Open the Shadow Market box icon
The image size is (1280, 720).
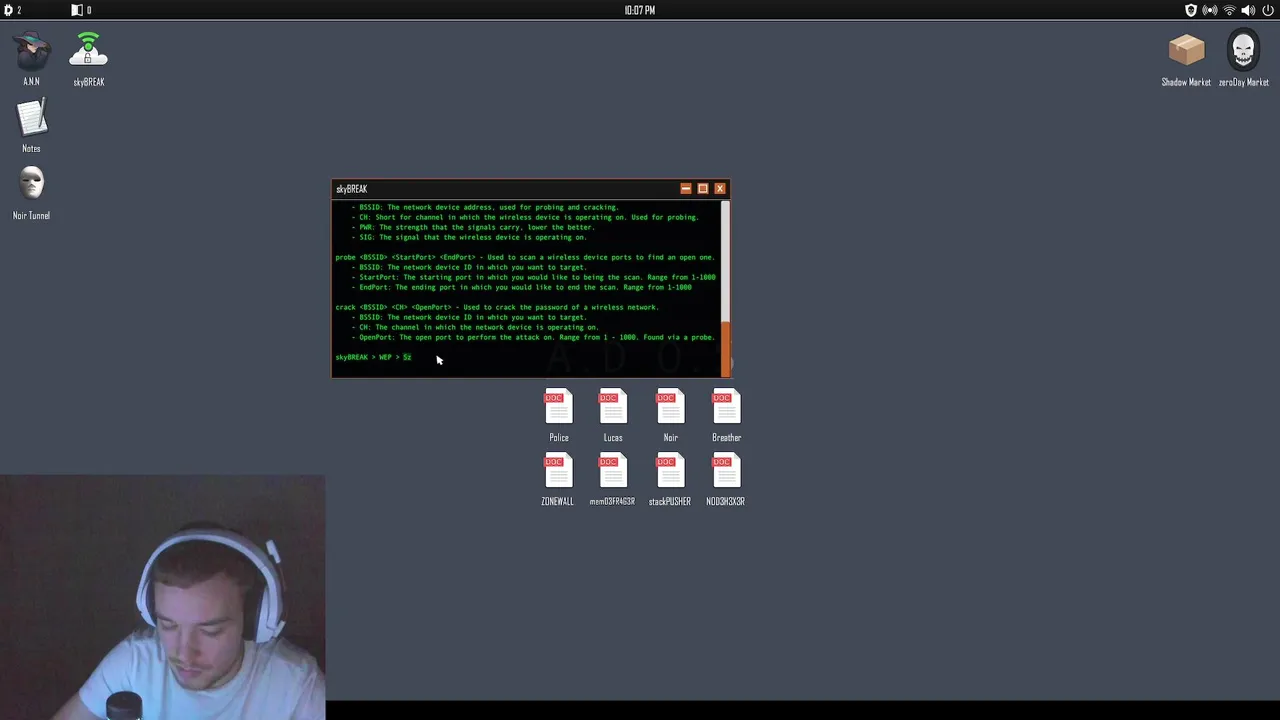(x=1186, y=51)
